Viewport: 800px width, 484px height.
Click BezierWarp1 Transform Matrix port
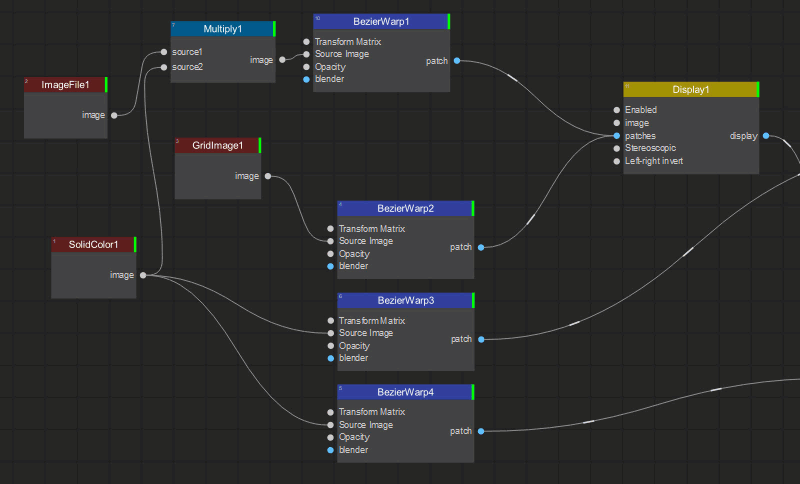coord(306,42)
